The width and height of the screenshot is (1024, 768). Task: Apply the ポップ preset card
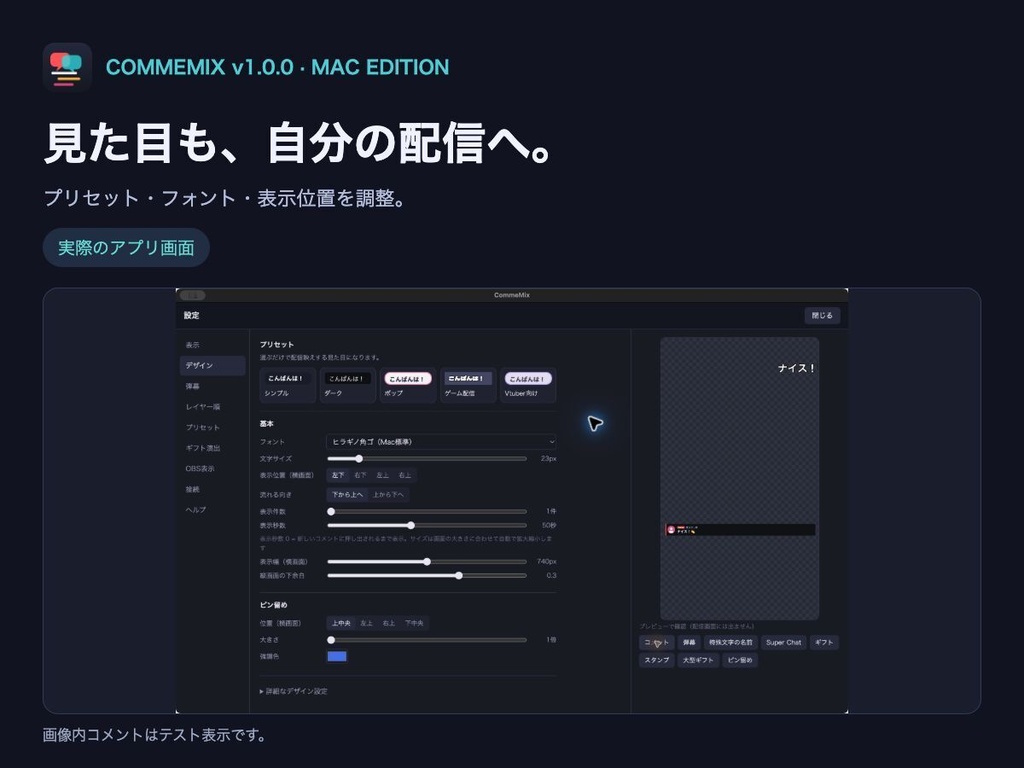click(408, 385)
